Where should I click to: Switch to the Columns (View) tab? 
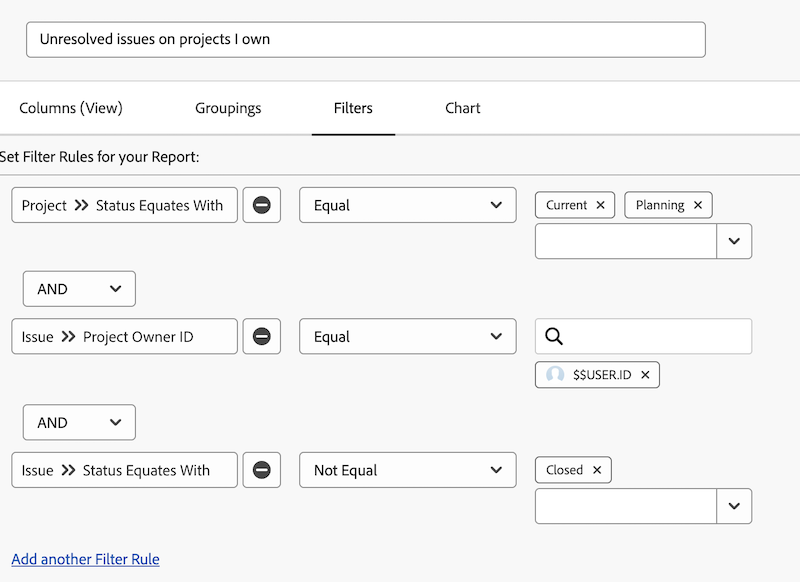[x=71, y=108]
